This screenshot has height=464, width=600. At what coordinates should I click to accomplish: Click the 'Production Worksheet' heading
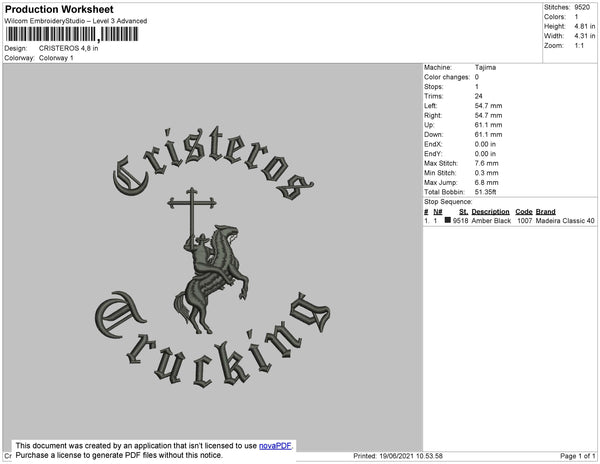(x=59, y=10)
